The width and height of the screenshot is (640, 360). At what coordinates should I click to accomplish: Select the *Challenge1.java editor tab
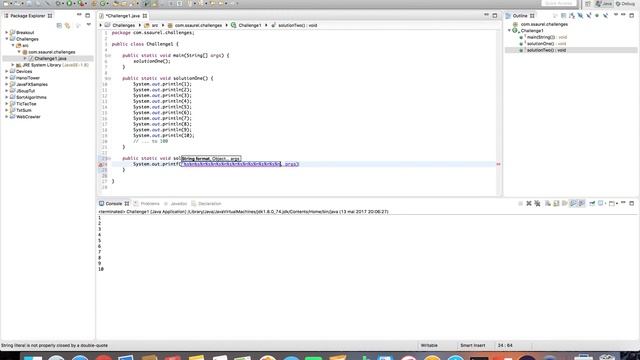[x=123, y=16]
